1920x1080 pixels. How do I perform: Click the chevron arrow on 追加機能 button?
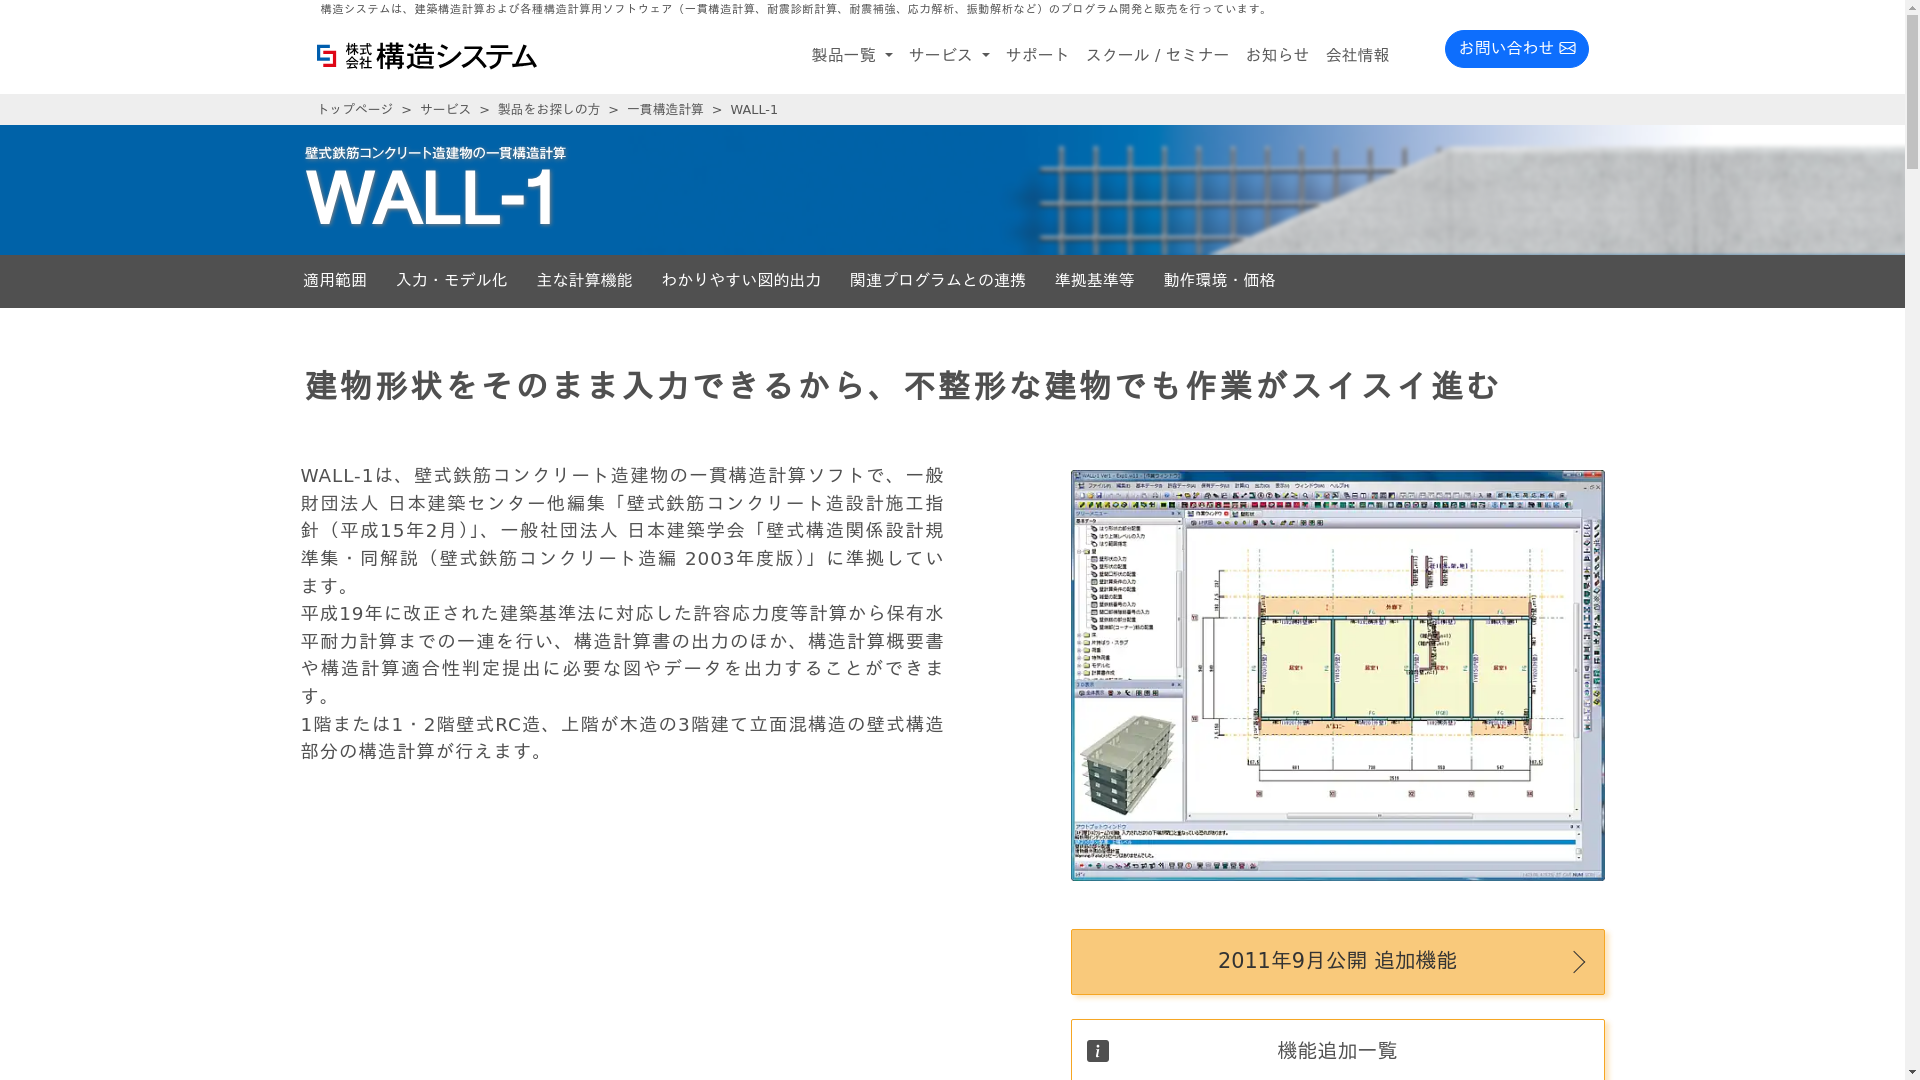(x=1579, y=962)
